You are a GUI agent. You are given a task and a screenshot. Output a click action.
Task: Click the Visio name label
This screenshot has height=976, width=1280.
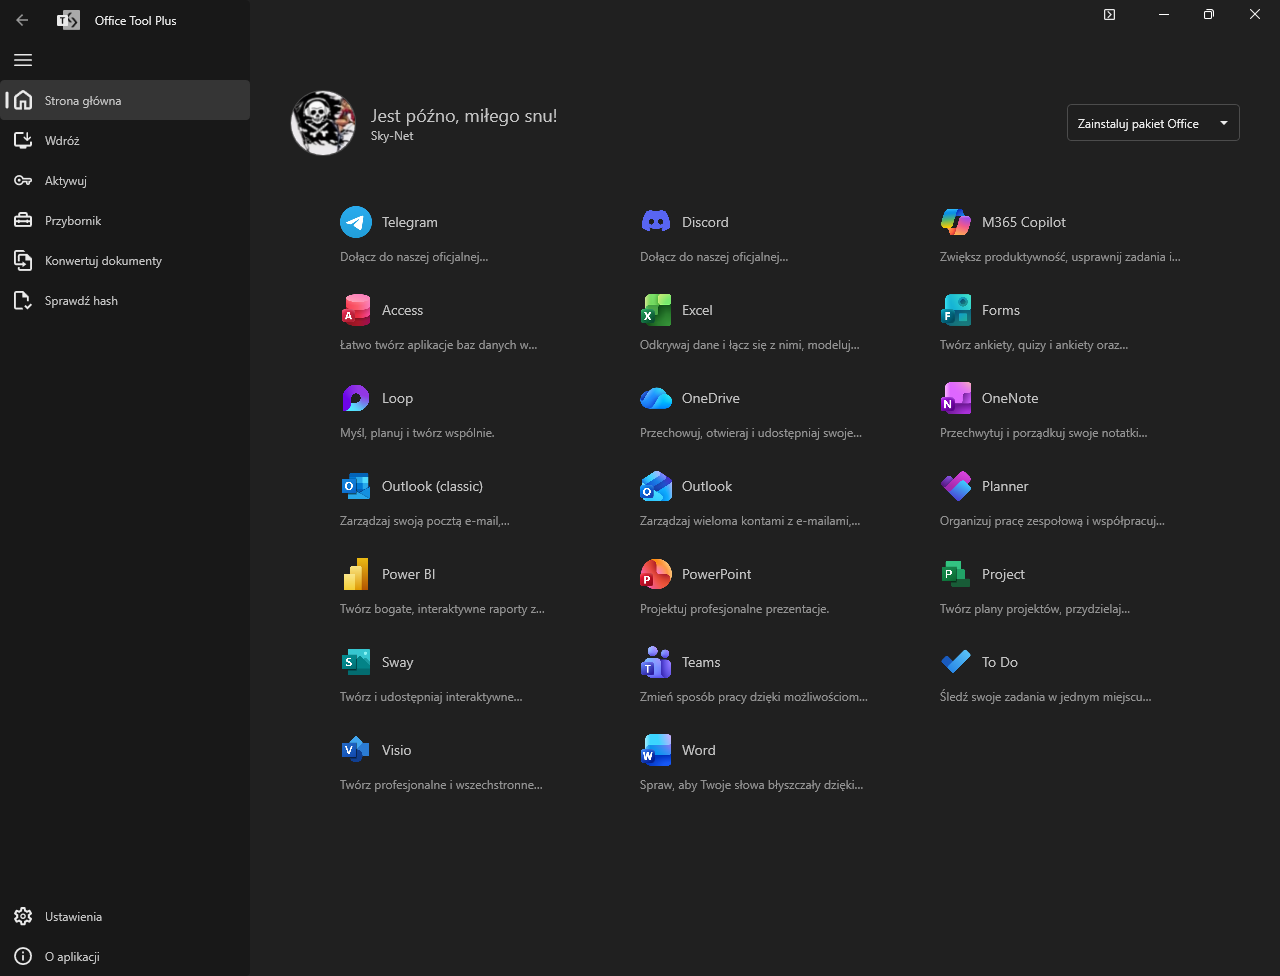[397, 750]
